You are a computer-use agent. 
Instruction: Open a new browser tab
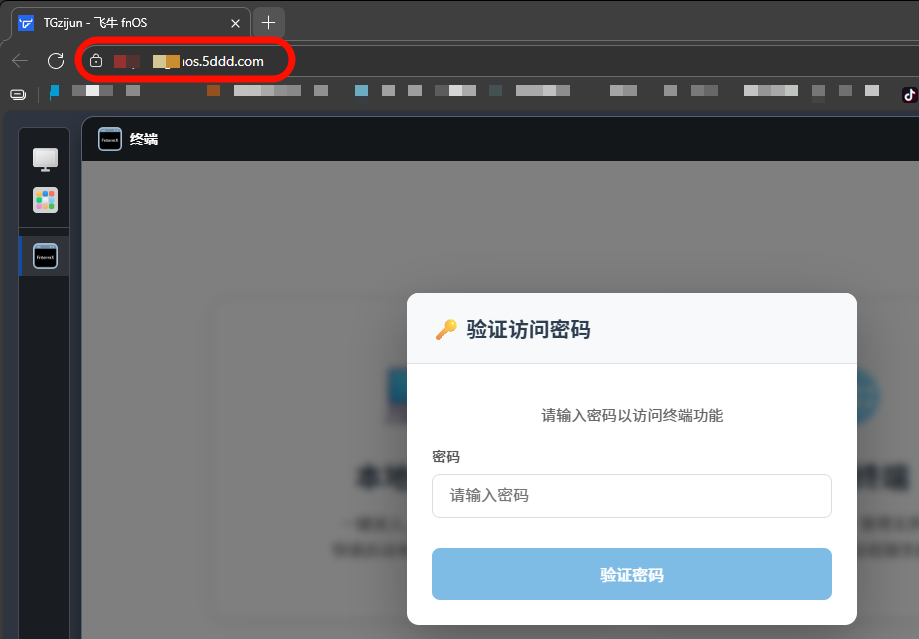[268, 23]
